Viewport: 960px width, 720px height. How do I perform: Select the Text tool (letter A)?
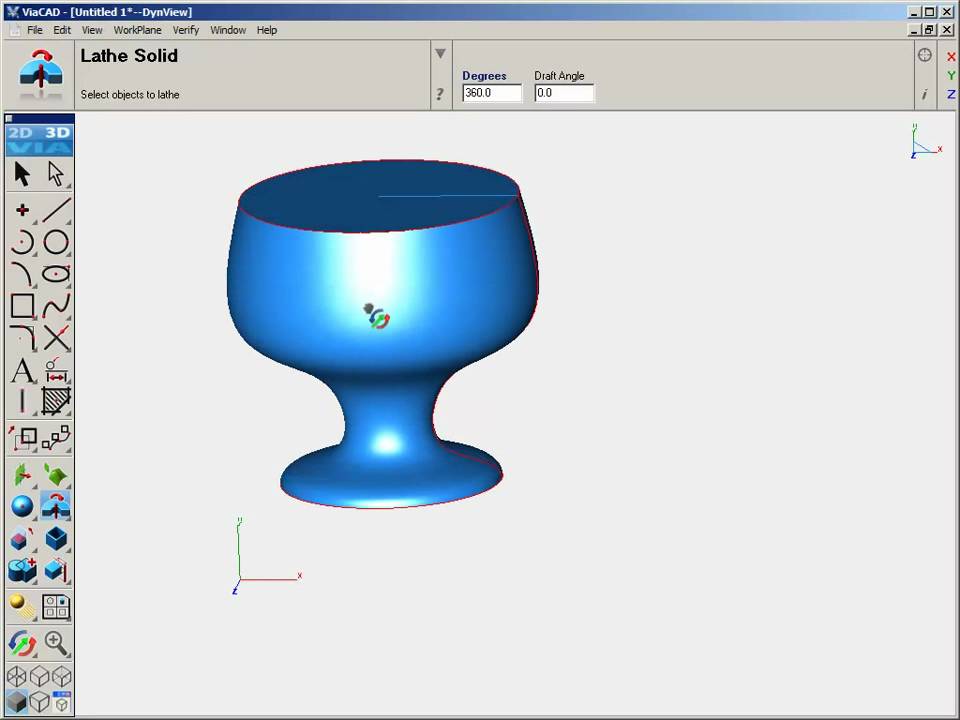pos(23,370)
